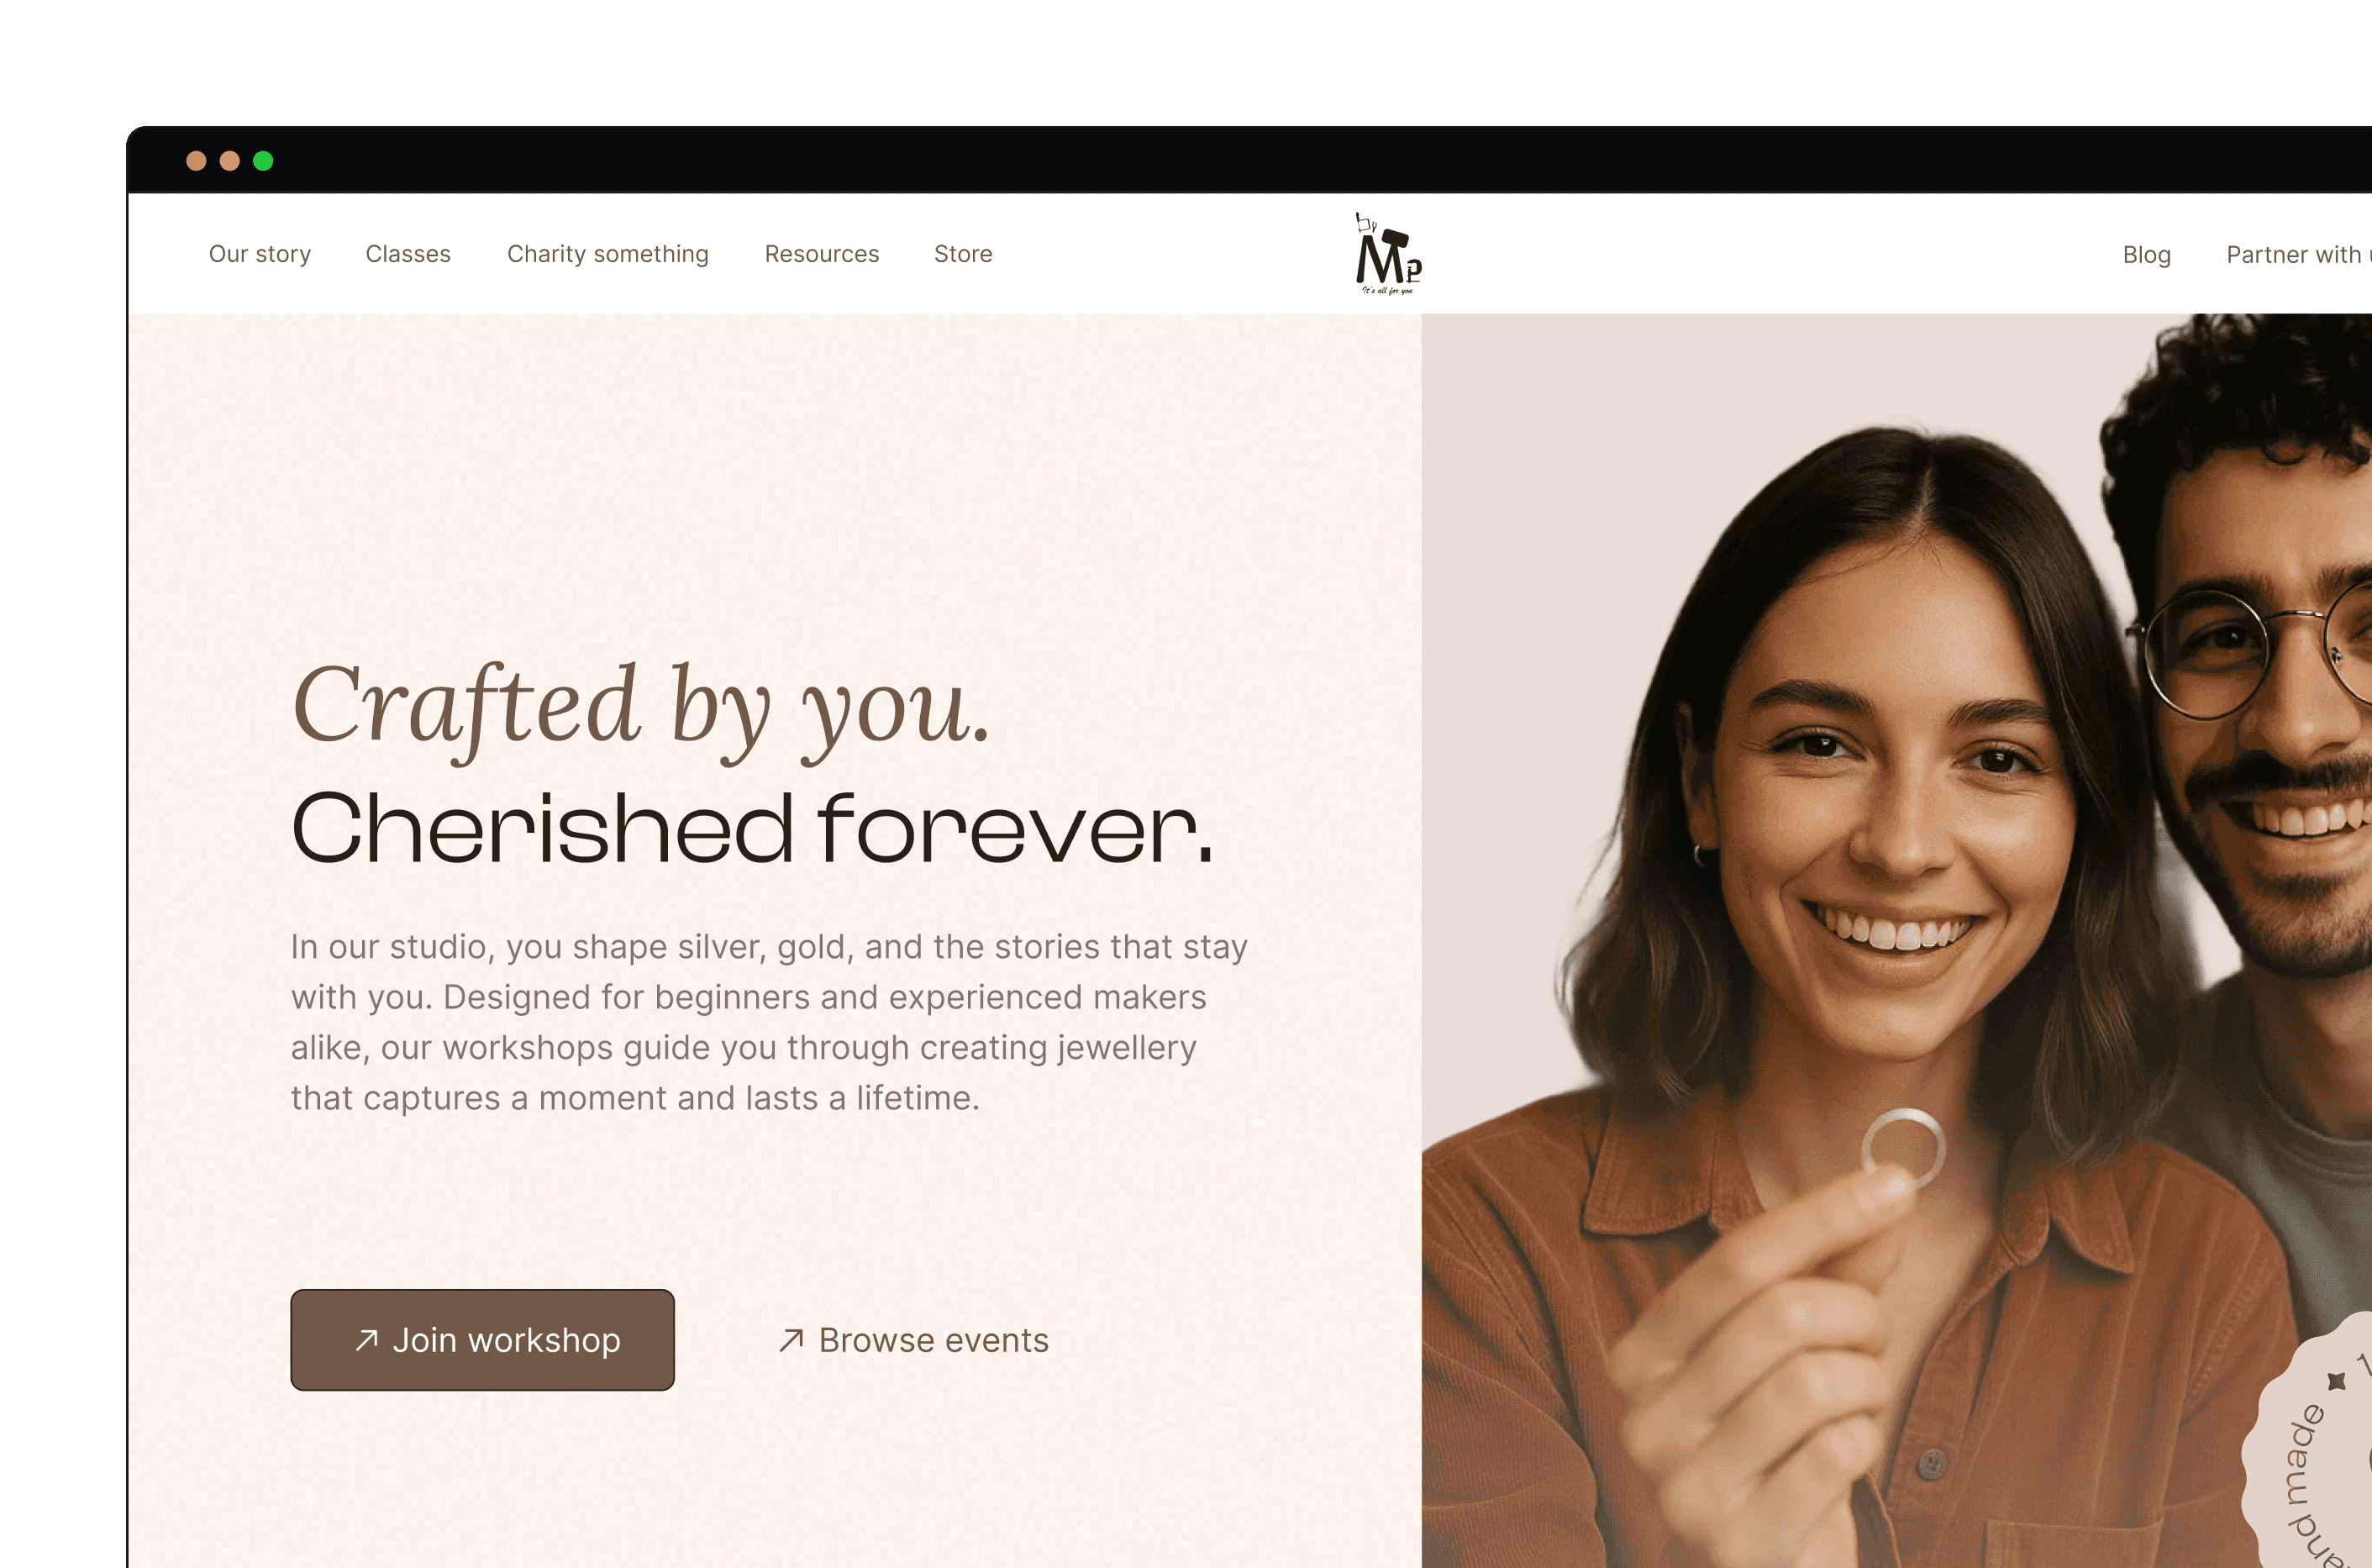Visit the Store nav item

tap(963, 254)
